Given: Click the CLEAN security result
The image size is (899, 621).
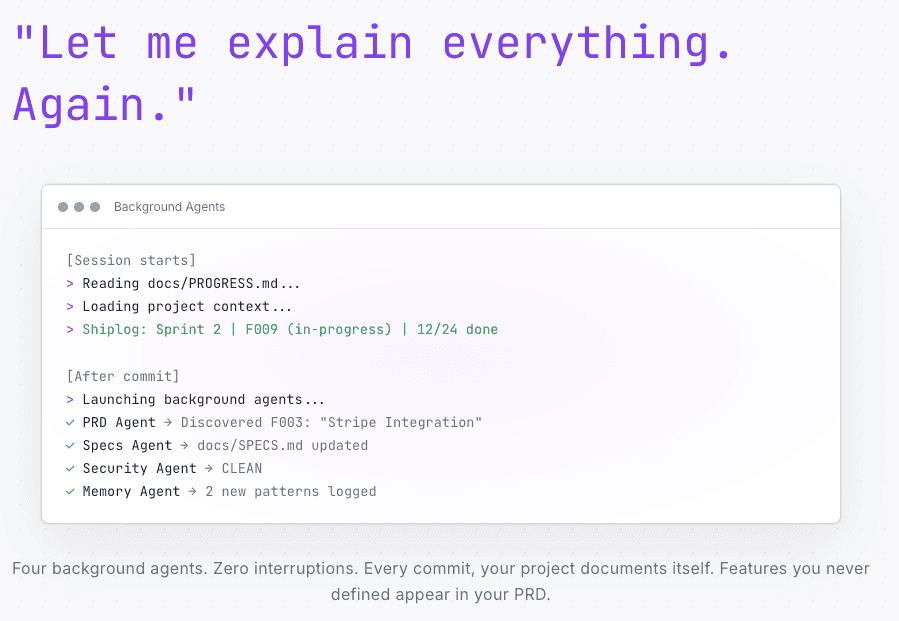Looking at the screenshot, I should coord(242,469).
